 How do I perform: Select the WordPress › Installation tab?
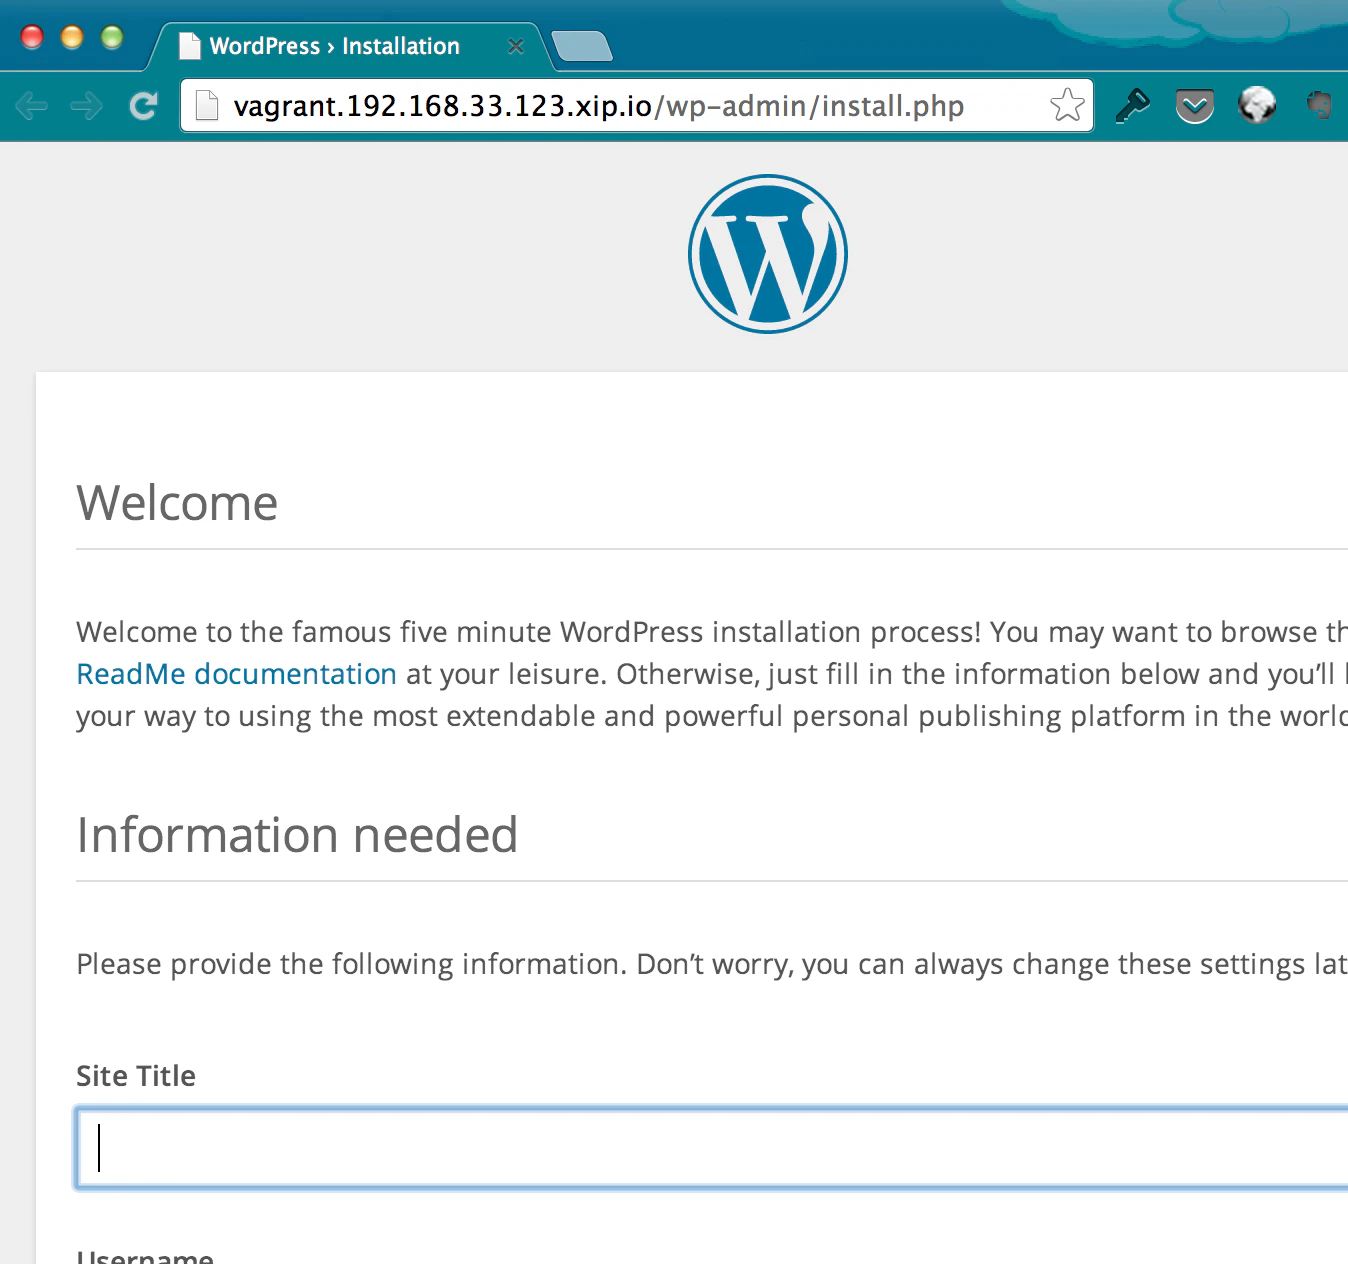tap(346, 46)
